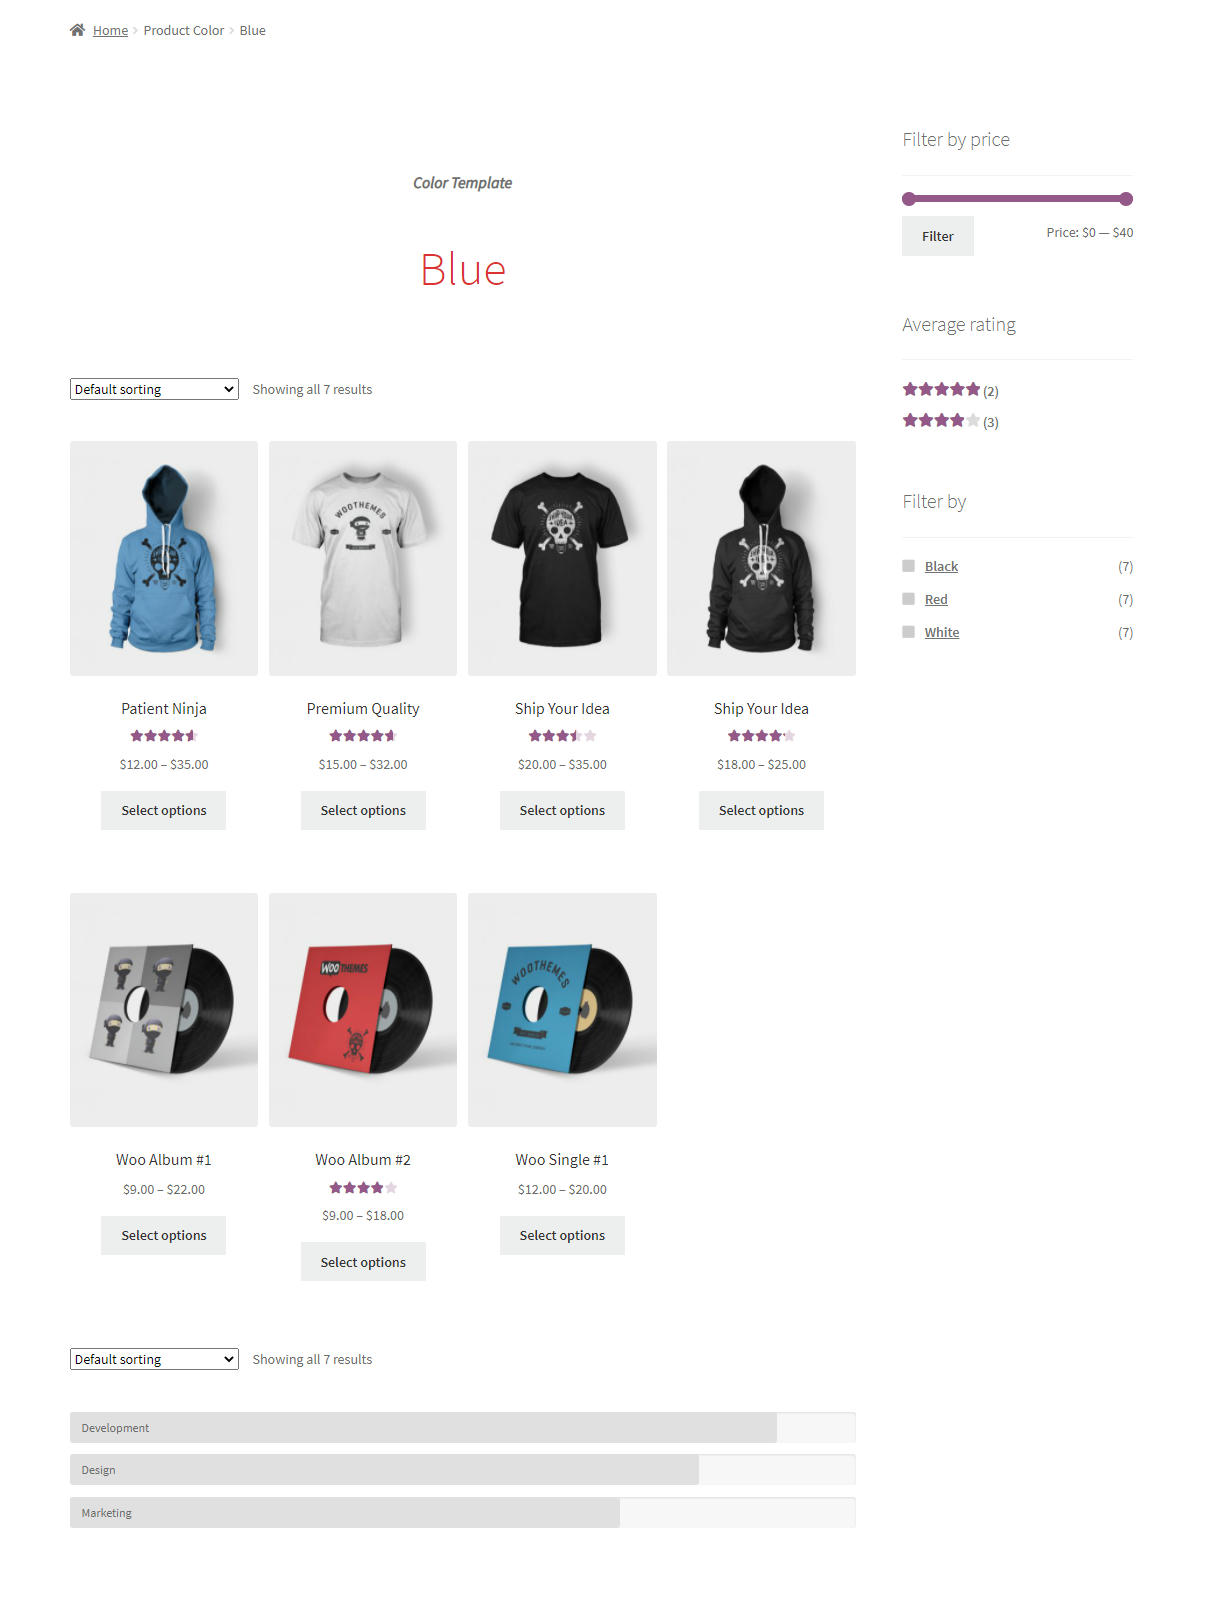1232x1607 pixels.
Task: Click Patient Ninja star rating
Action: tap(164, 736)
